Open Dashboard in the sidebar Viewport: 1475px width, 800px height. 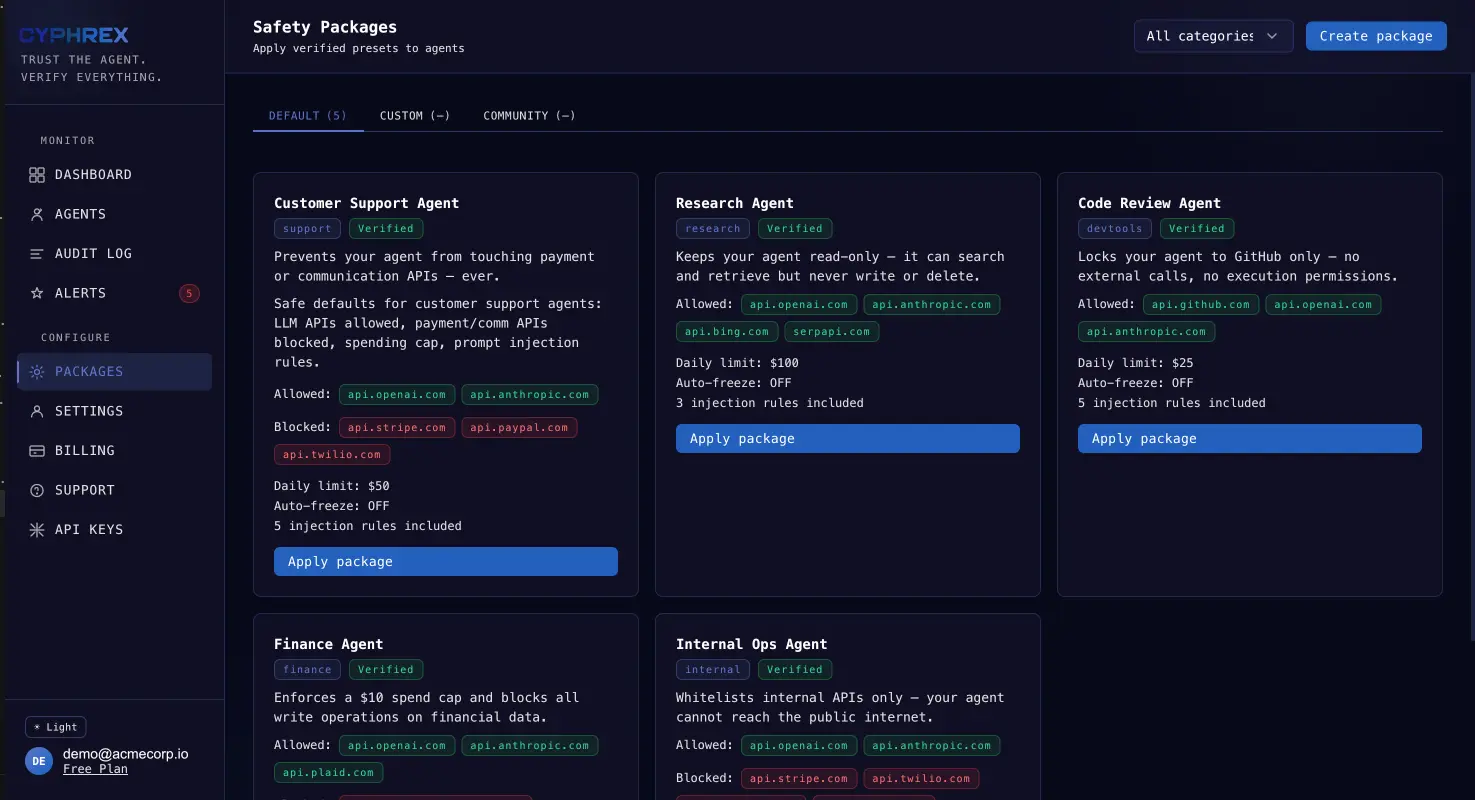tap(114, 175)
